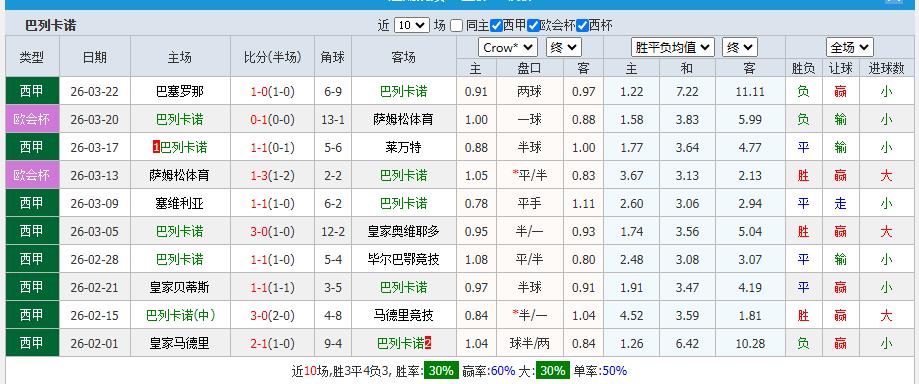This screenshot has width=919, height=384.
Task: Click the 西甲 type label for 26-03-22
Action: [x=32, y=91]
